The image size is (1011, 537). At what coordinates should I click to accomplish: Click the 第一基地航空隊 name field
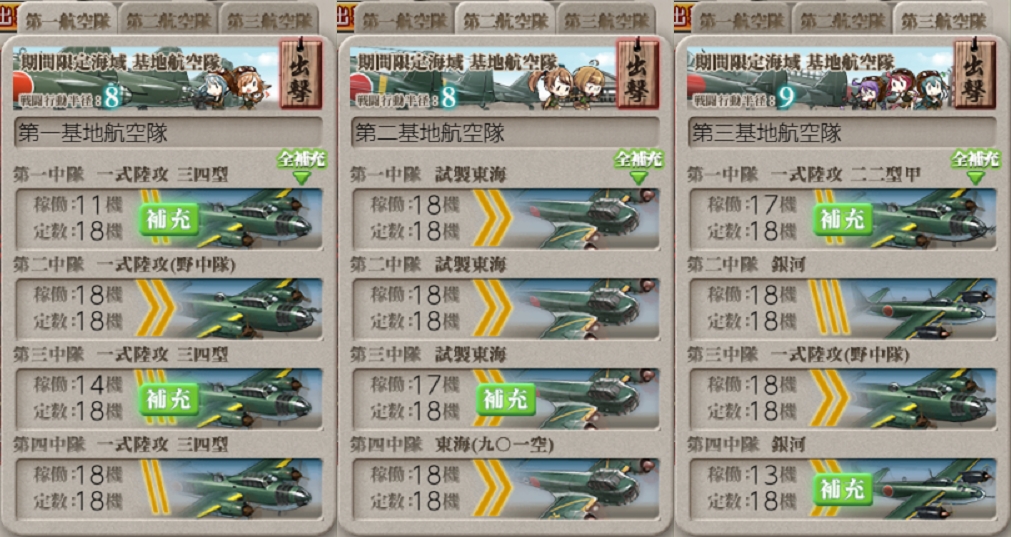[x=168, y=132]
